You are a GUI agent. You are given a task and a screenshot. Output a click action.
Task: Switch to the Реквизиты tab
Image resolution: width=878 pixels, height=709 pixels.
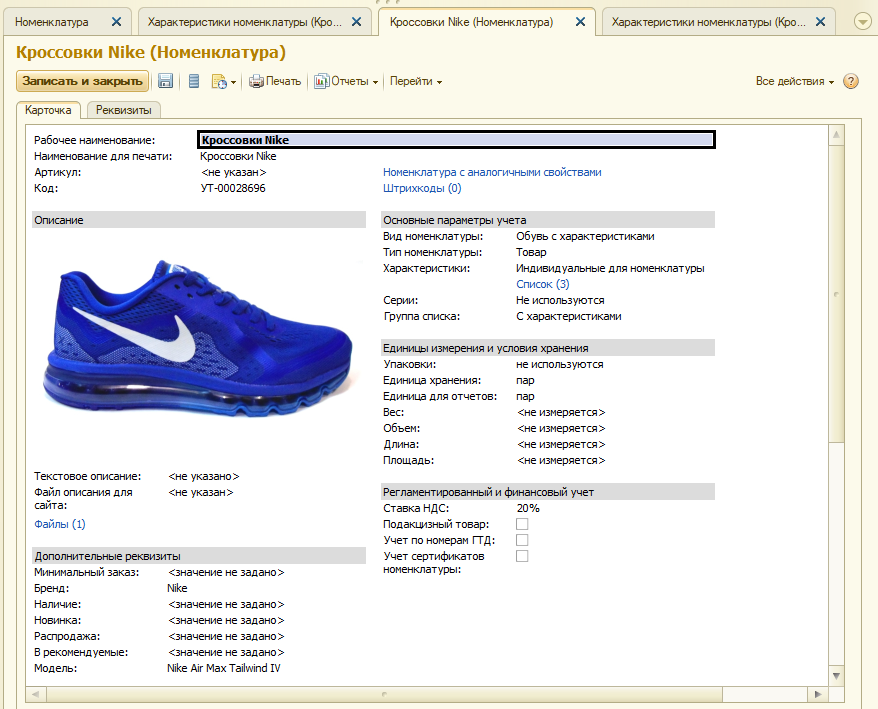pyautogui.click(x=124, y=110)
